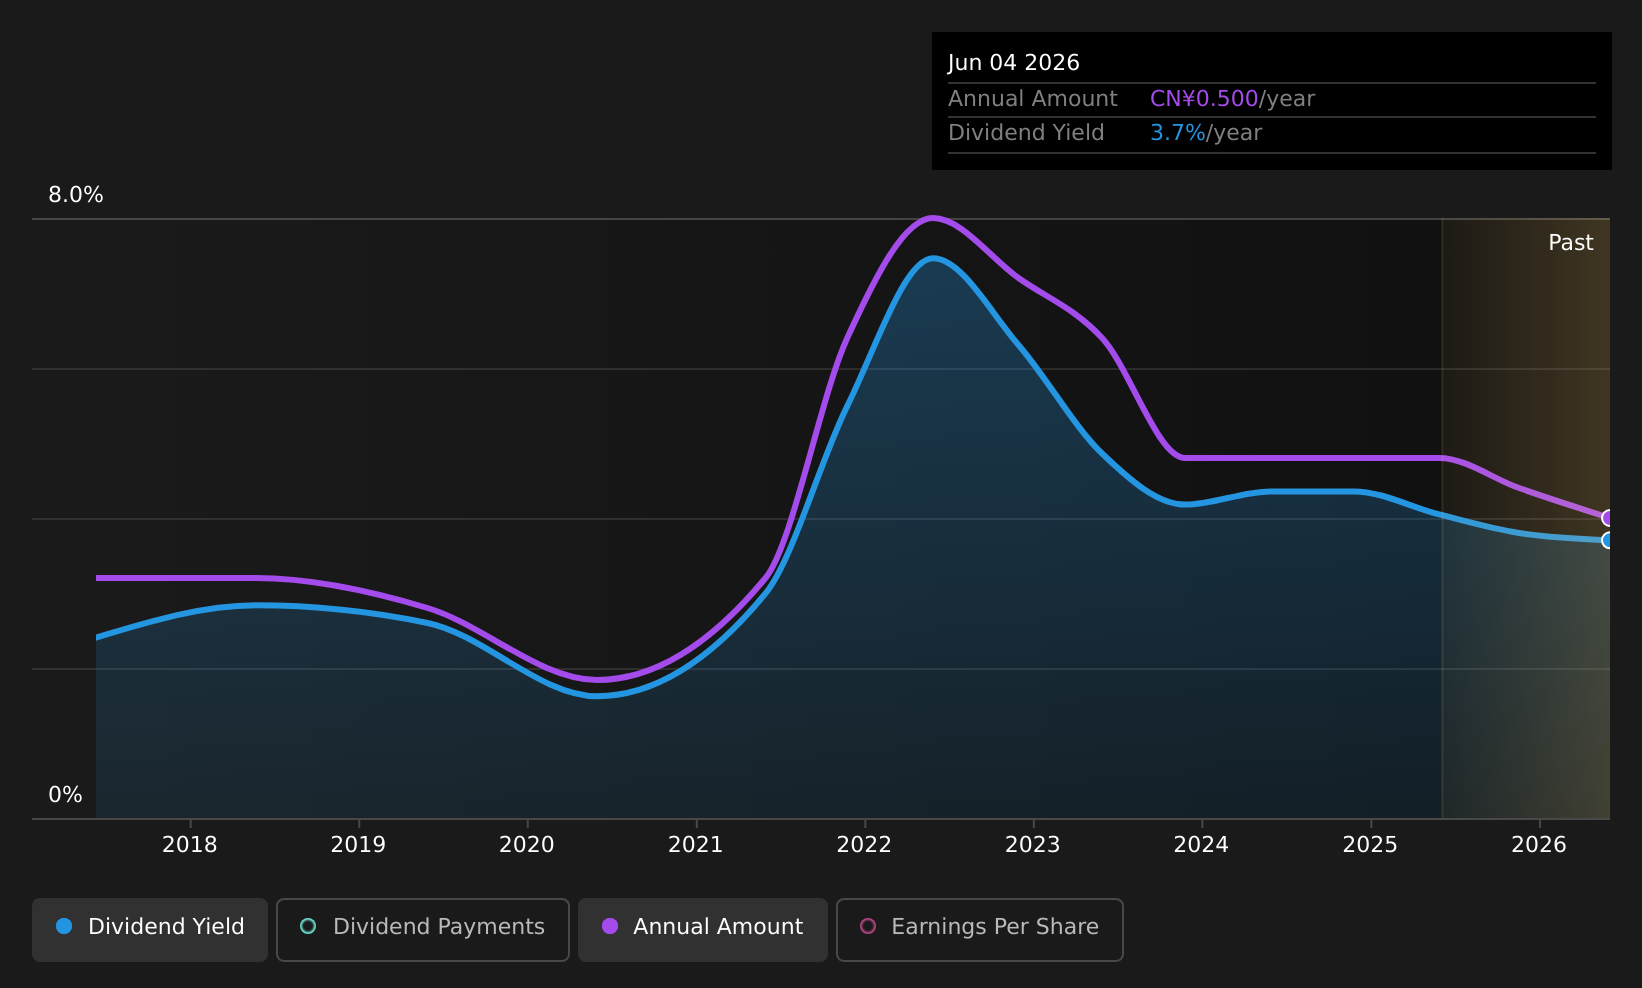Click the 2020 x-axis label
This screenshot has height=988, width=1642.
pos(527,845)
